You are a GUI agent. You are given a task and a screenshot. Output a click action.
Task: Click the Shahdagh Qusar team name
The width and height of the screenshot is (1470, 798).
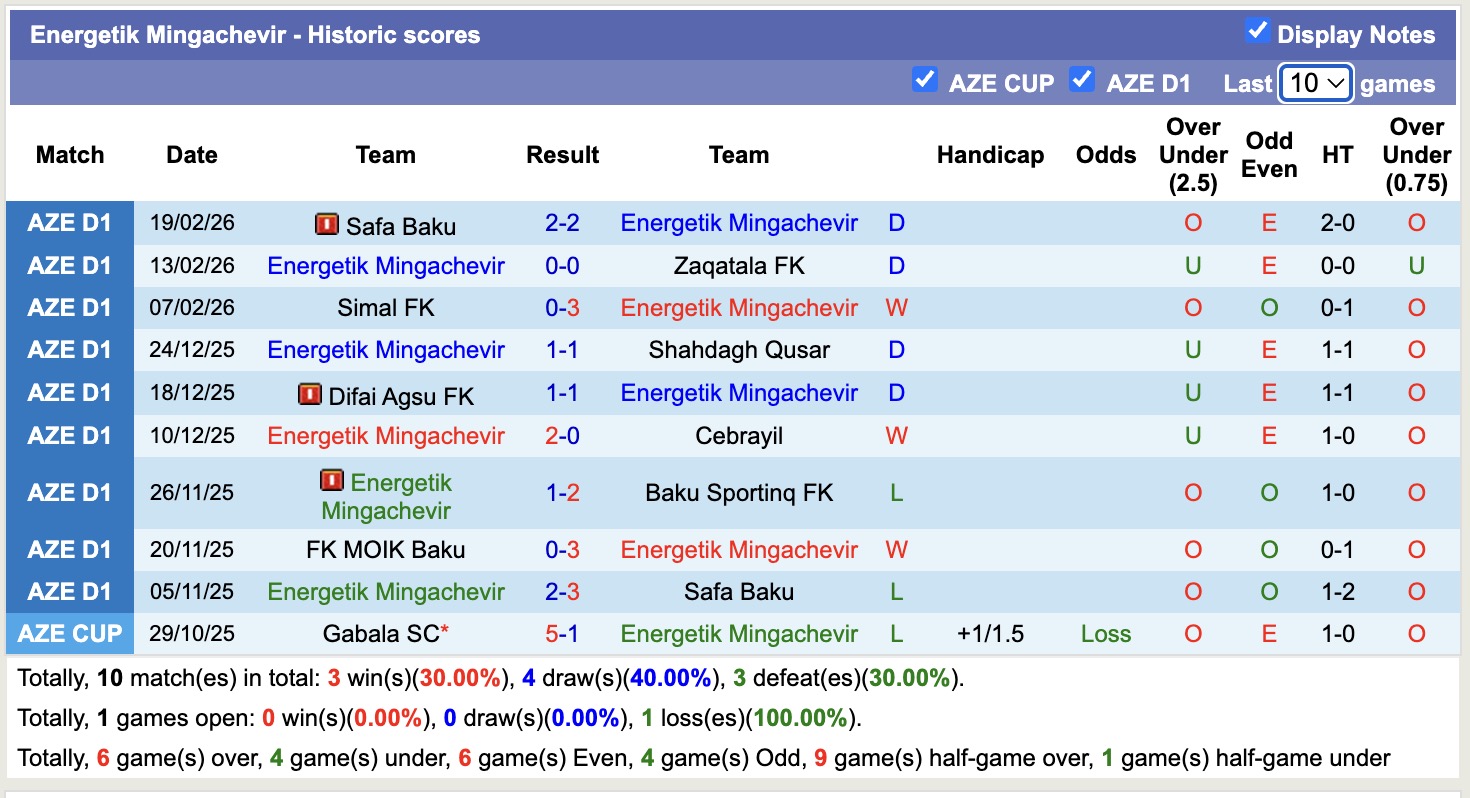(739, 350)
